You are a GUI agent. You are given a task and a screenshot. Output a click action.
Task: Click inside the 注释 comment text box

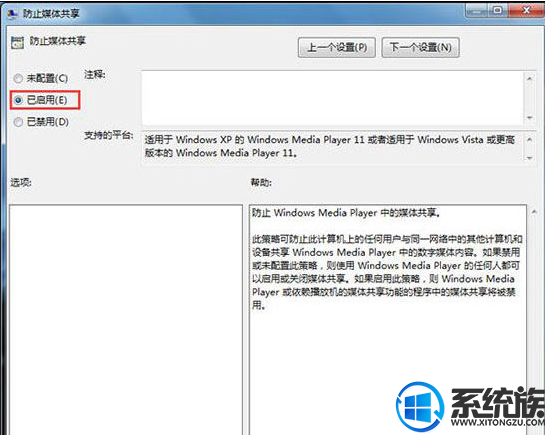(333, 98)
